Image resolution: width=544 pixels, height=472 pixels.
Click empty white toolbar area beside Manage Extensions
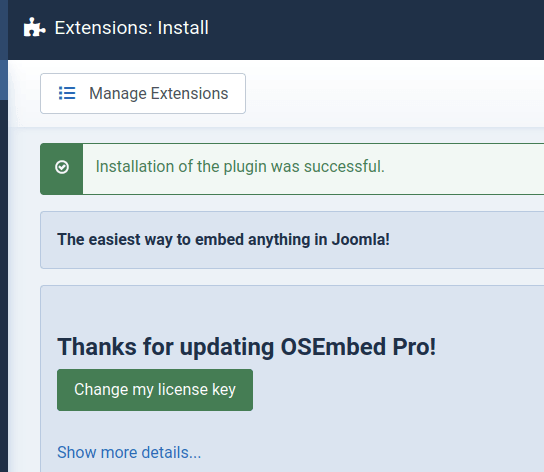click(x=392, y=93)
